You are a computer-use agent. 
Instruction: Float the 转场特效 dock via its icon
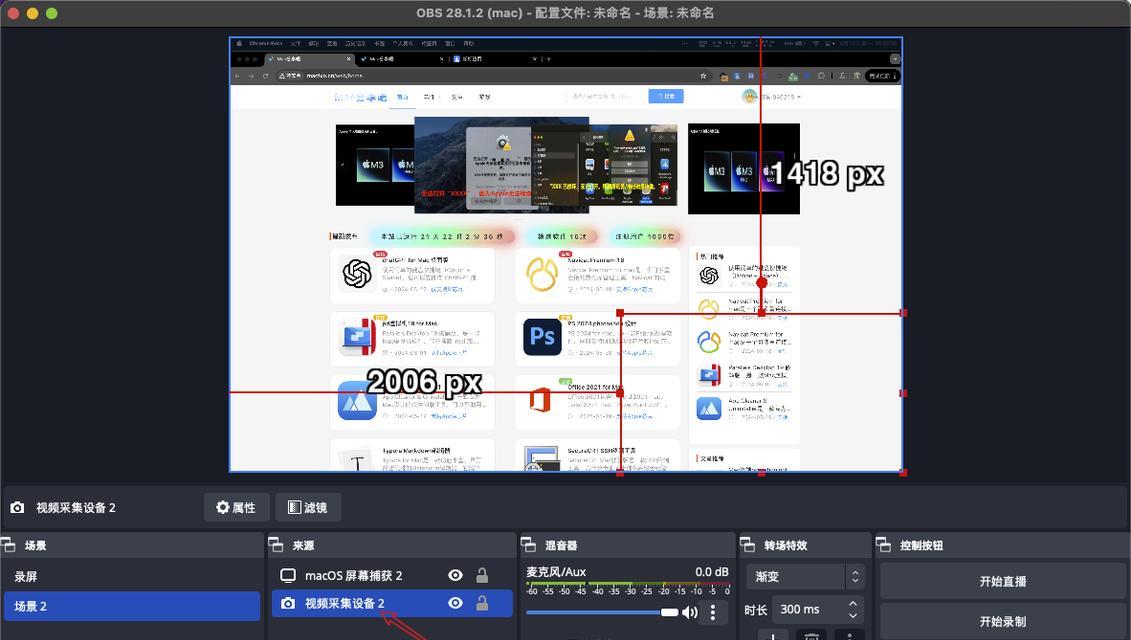[747, 545]
